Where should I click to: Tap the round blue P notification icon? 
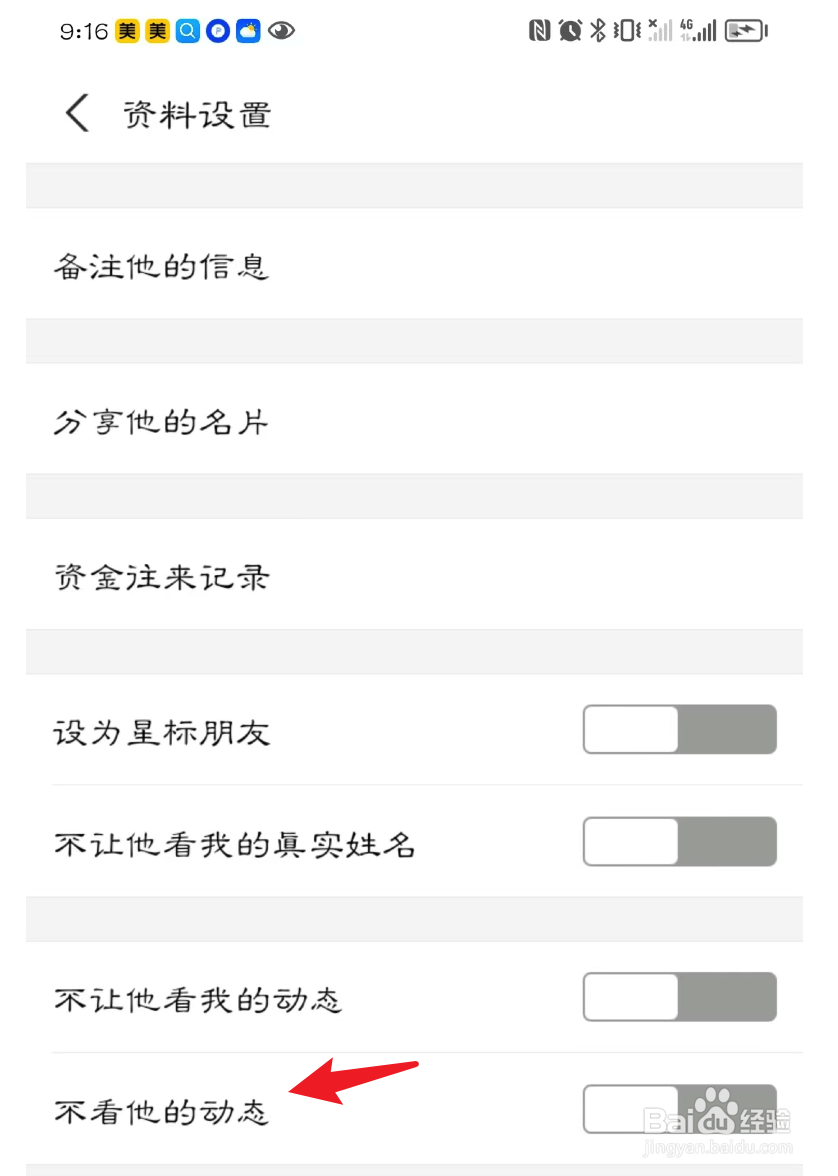pyautogui.click(x=218, y=31)
